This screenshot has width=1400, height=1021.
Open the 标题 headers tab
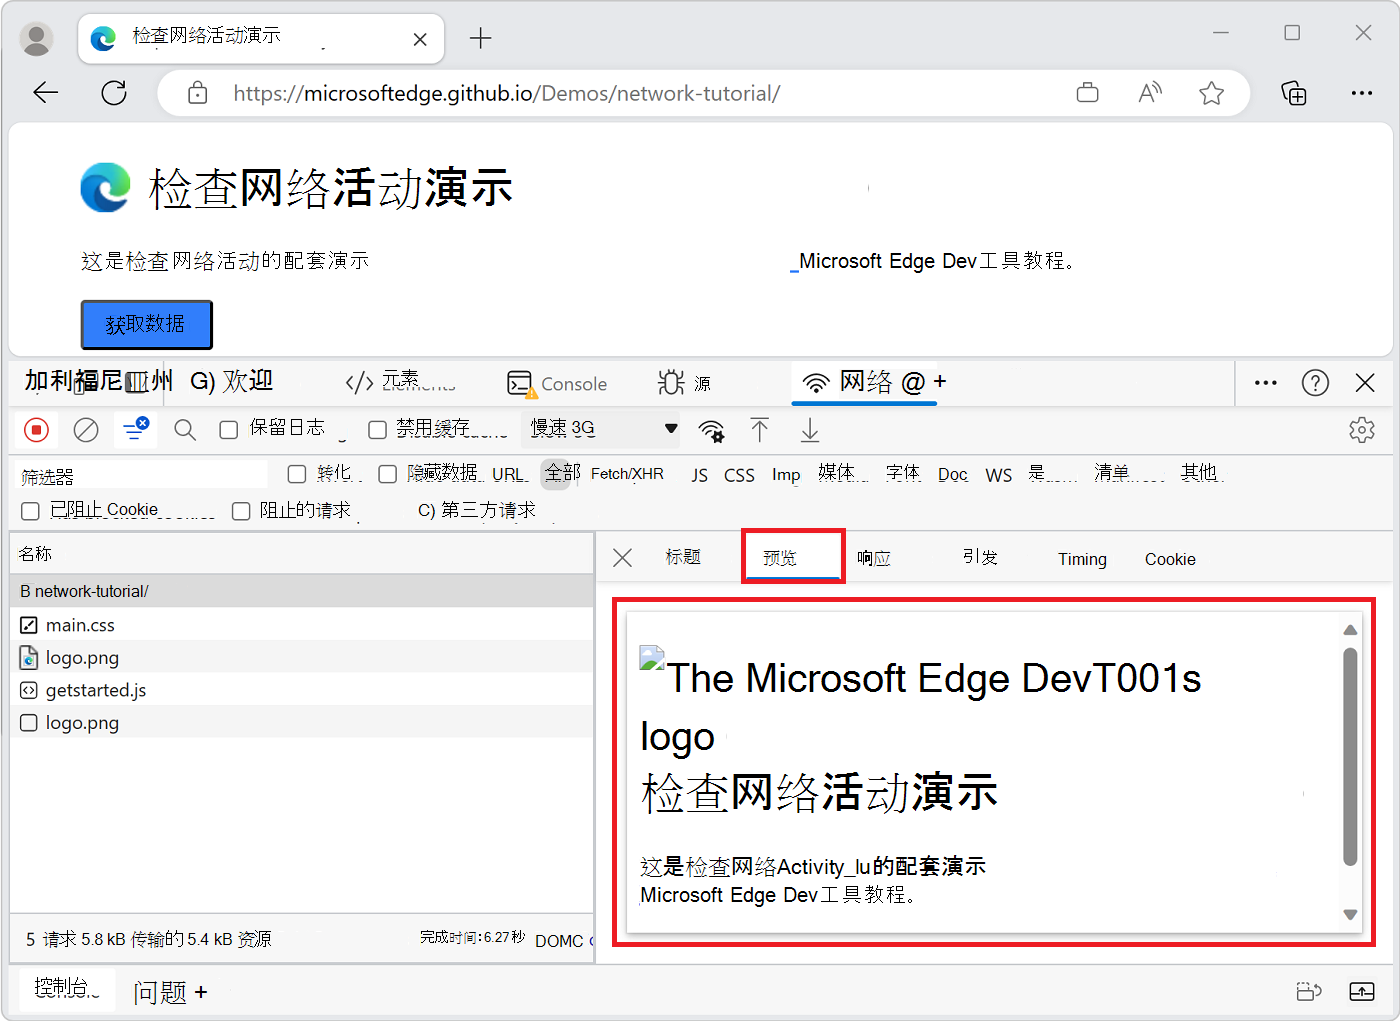pyautogui.click(x=684, y=557)
